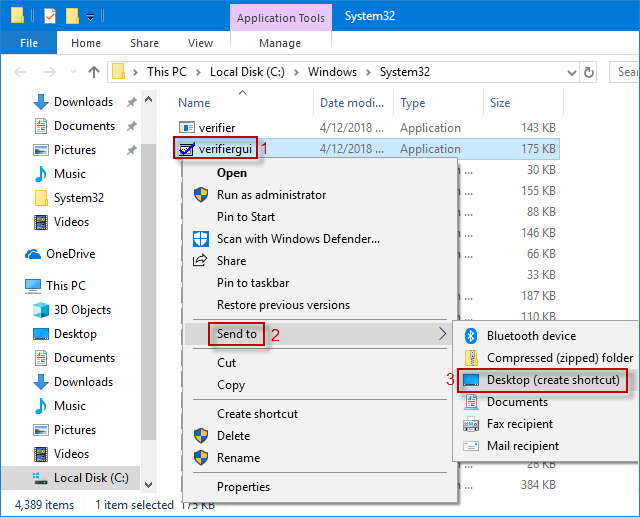Switch to the Home ribbon tab
Screen dimensions: 640x517
click(86, 43)
